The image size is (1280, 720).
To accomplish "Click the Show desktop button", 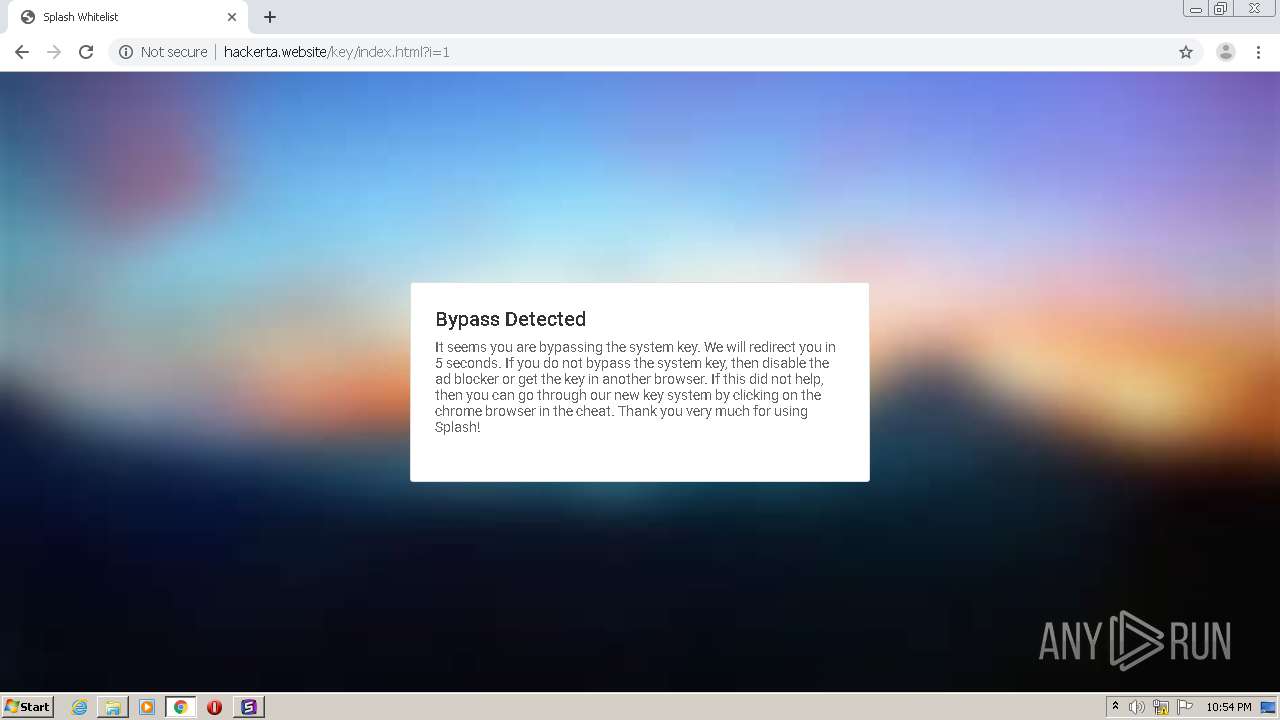I will (x=1269, y=707).
